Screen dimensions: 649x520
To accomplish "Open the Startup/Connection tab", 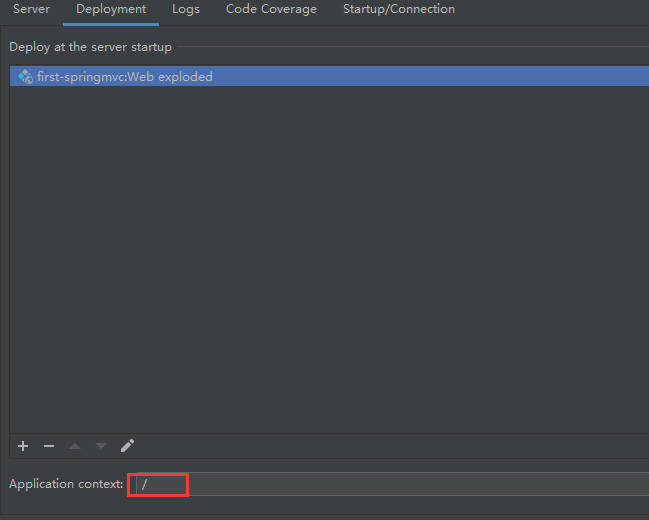I will click(399, 9).
